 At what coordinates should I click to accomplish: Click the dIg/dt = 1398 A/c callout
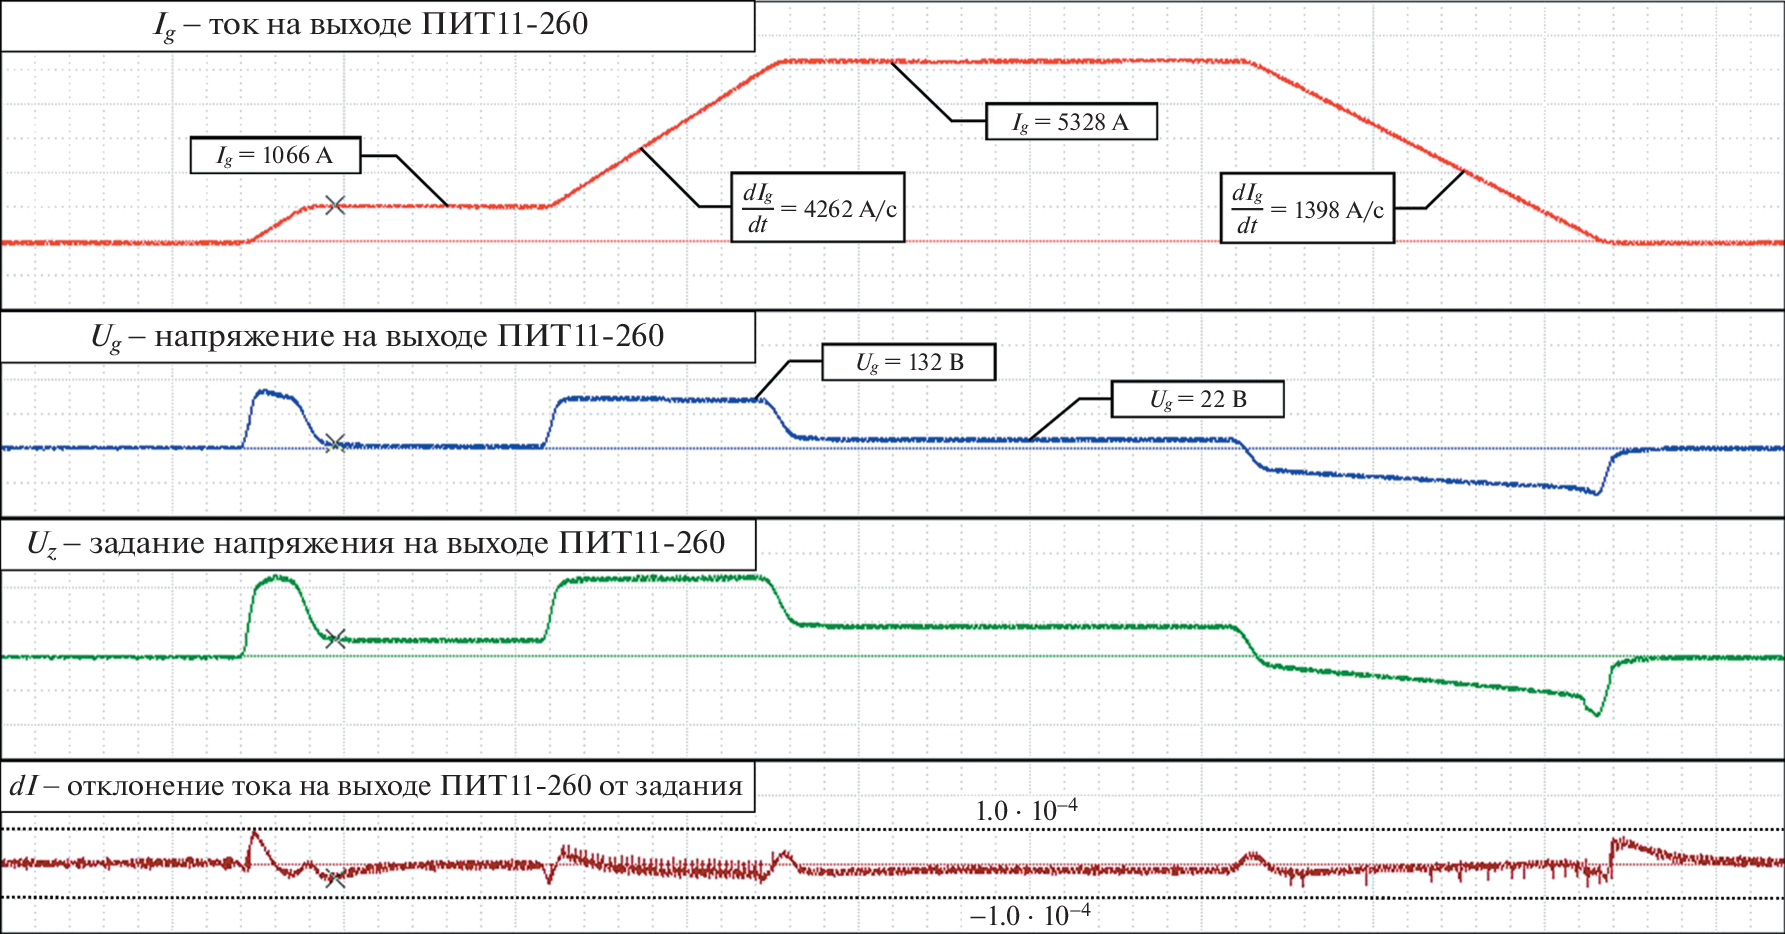point(1307,209)
